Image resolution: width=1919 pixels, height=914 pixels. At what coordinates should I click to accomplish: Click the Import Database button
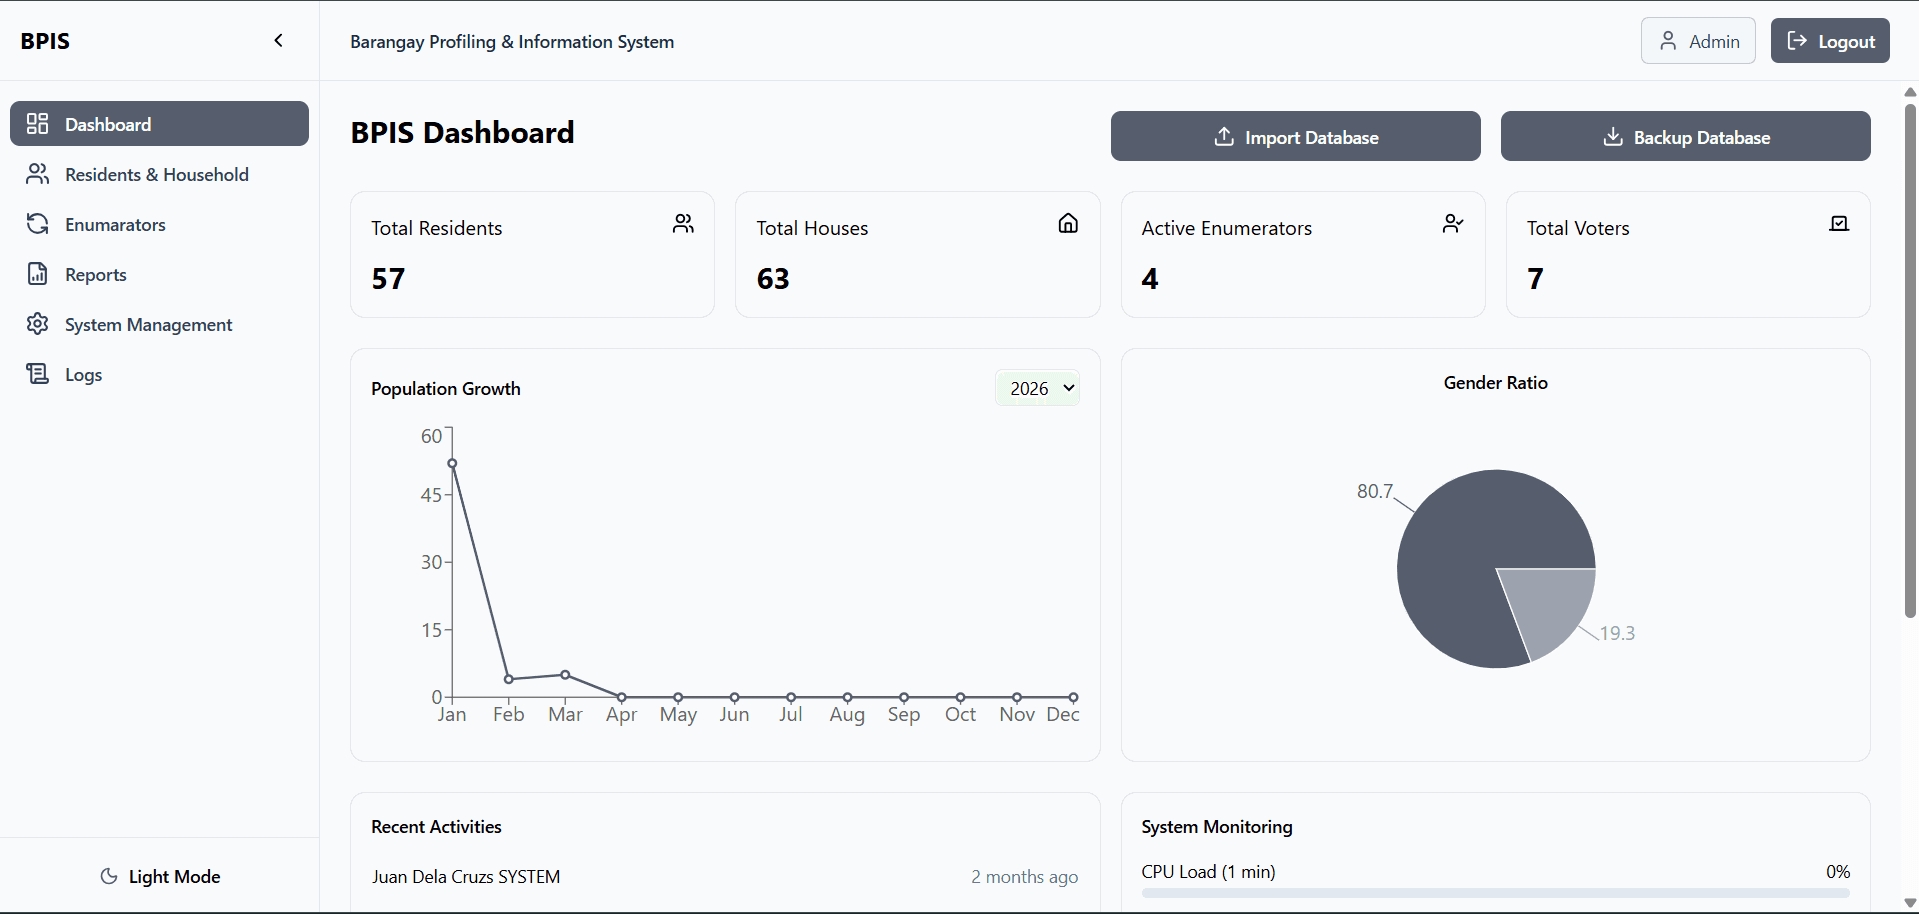click(1295, 136)
